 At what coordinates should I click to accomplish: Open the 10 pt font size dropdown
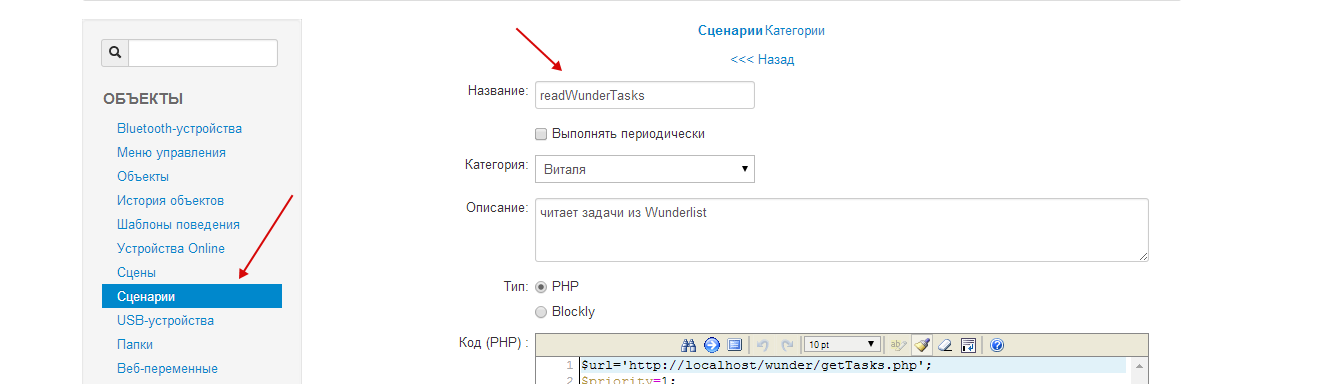[843, 345]
